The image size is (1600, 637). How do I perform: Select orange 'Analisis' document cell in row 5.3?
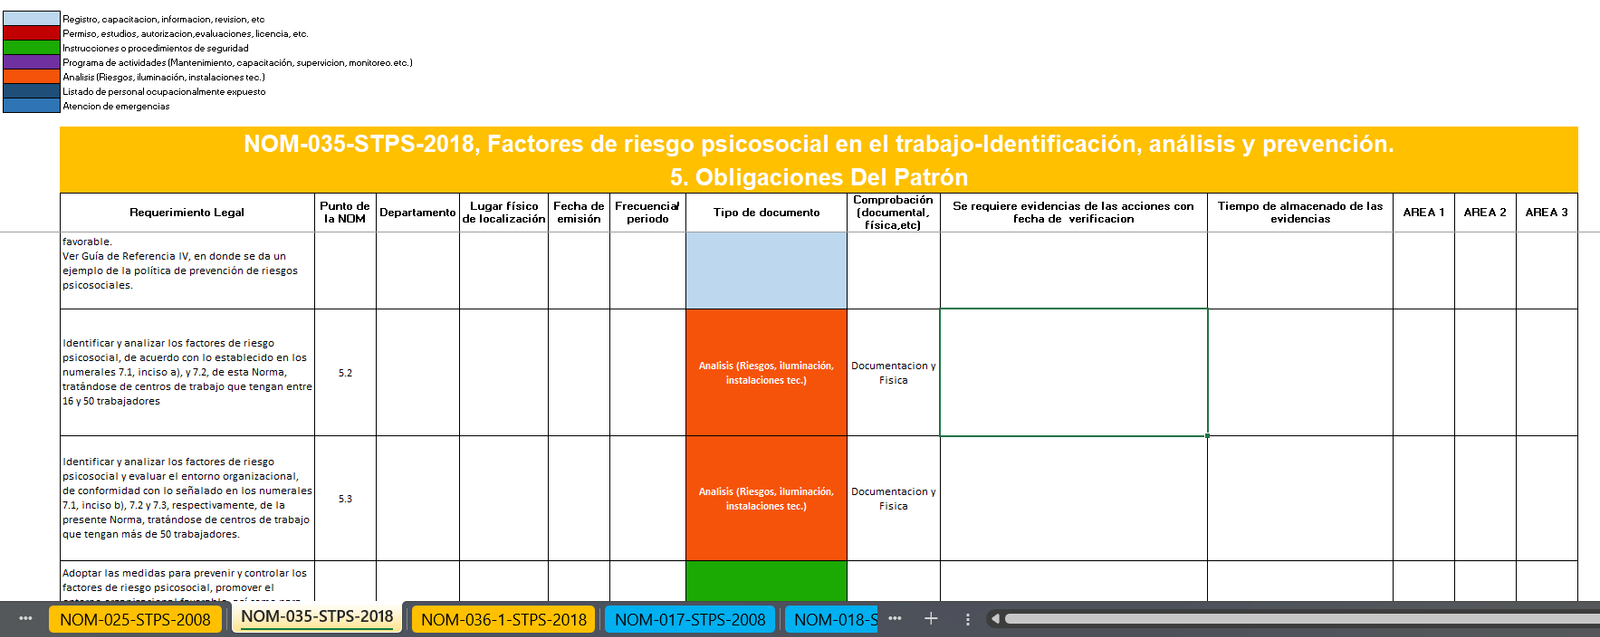[x=766, y=498]
